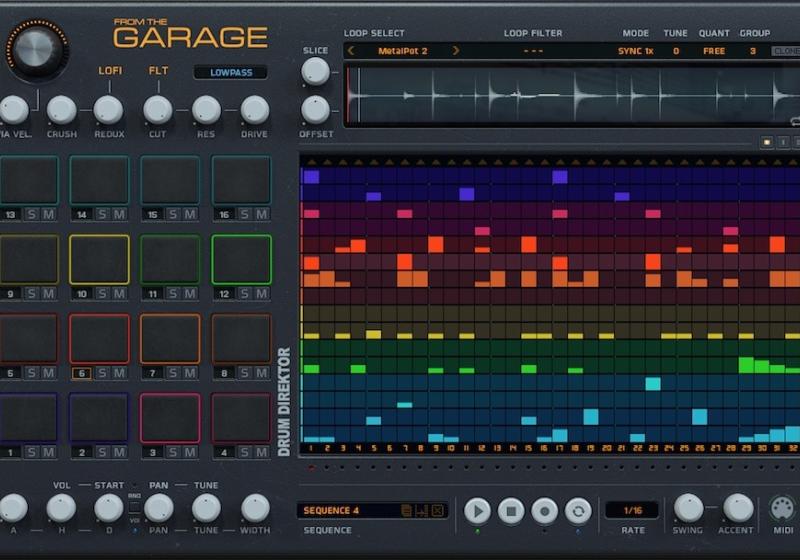Toggle the RND button near the Start knob
Image resolution: width=800 pixels, height=560 pixels.
(x=134, y=504)
